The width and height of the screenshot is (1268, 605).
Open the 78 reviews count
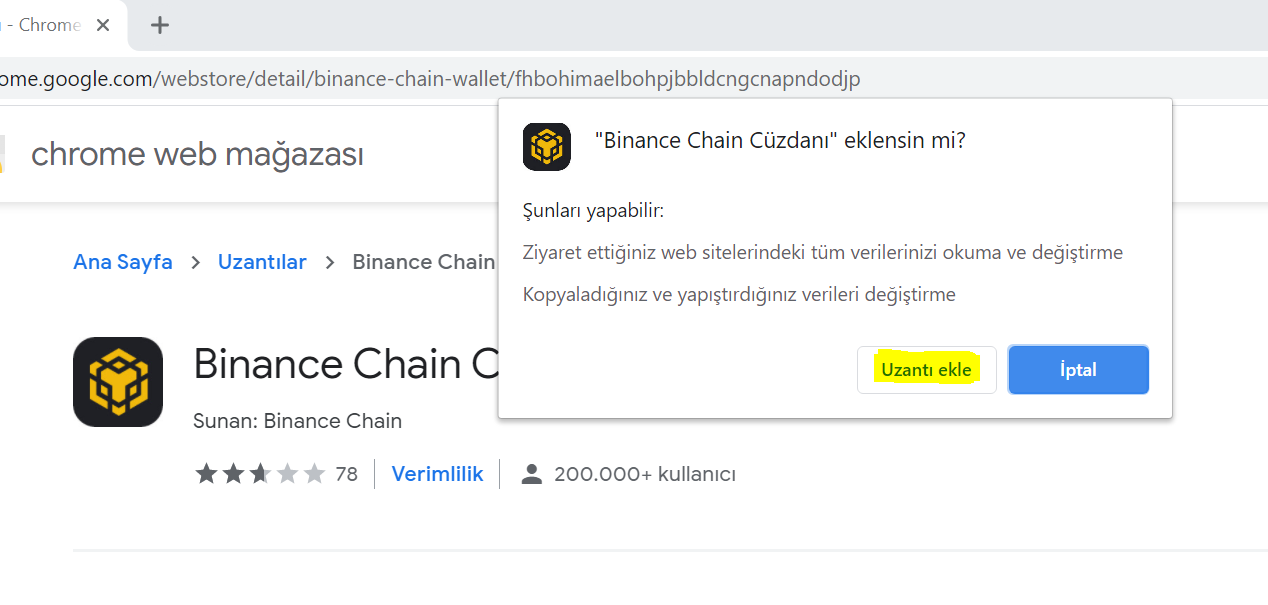346,474
